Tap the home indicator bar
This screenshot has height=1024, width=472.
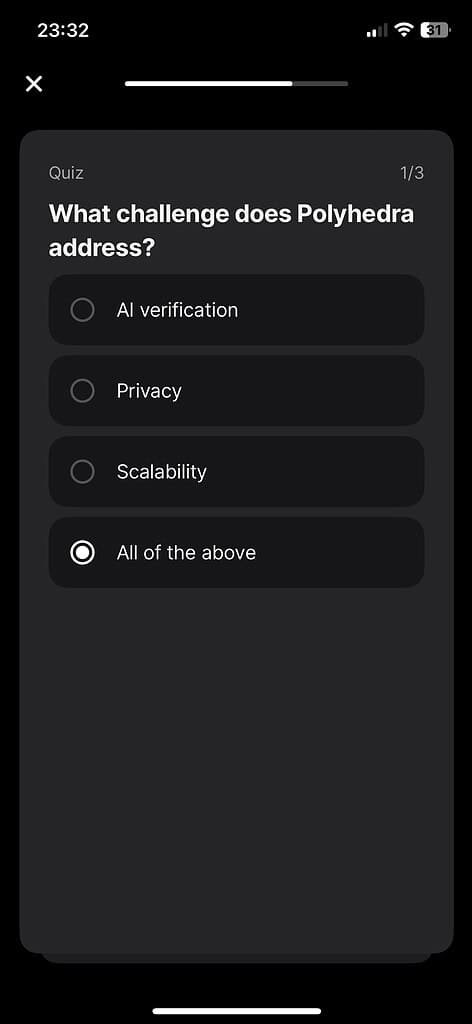(x=236, y=1011)
